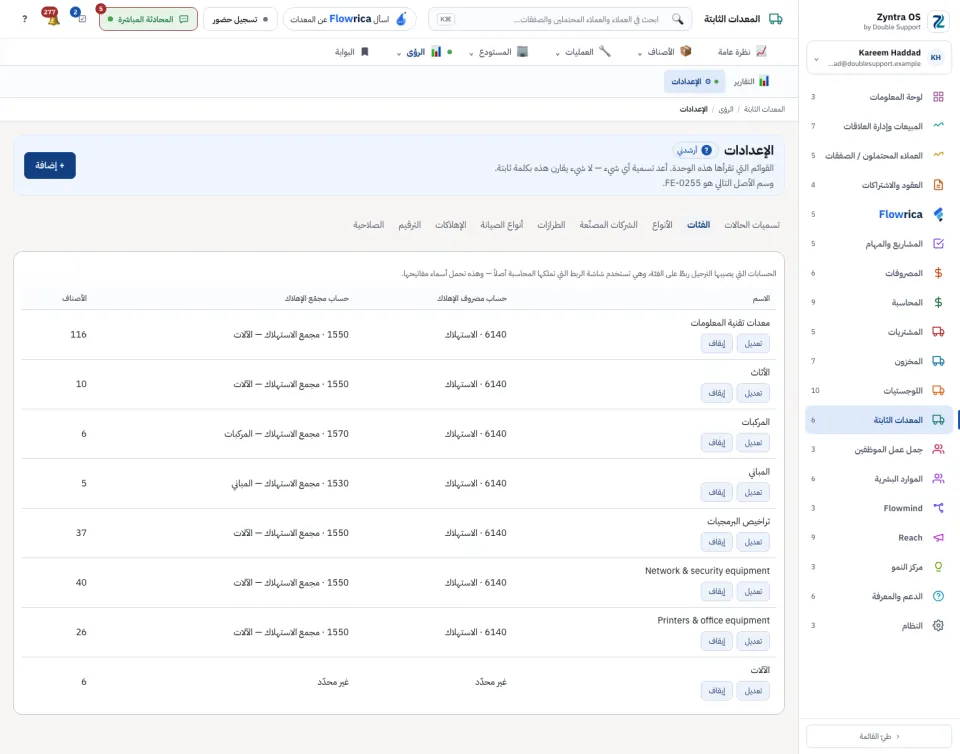Click the جمل عمل الموظفين people icon
This screenshot has width=960, height=754.
(938, 449)
